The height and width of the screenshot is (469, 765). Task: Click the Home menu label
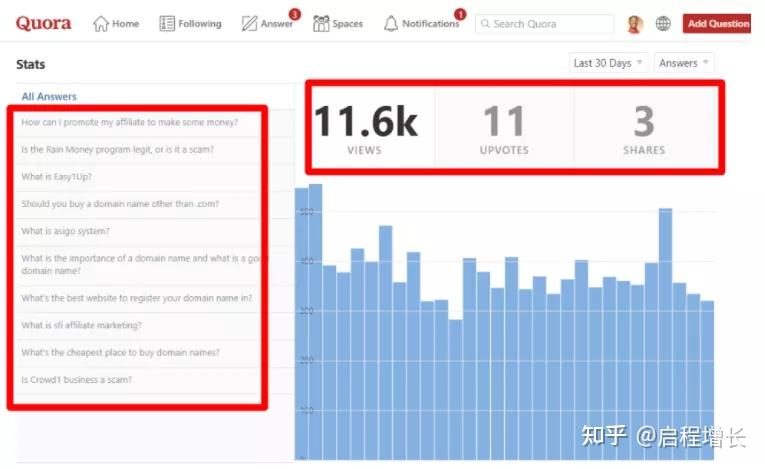point(125,23)
